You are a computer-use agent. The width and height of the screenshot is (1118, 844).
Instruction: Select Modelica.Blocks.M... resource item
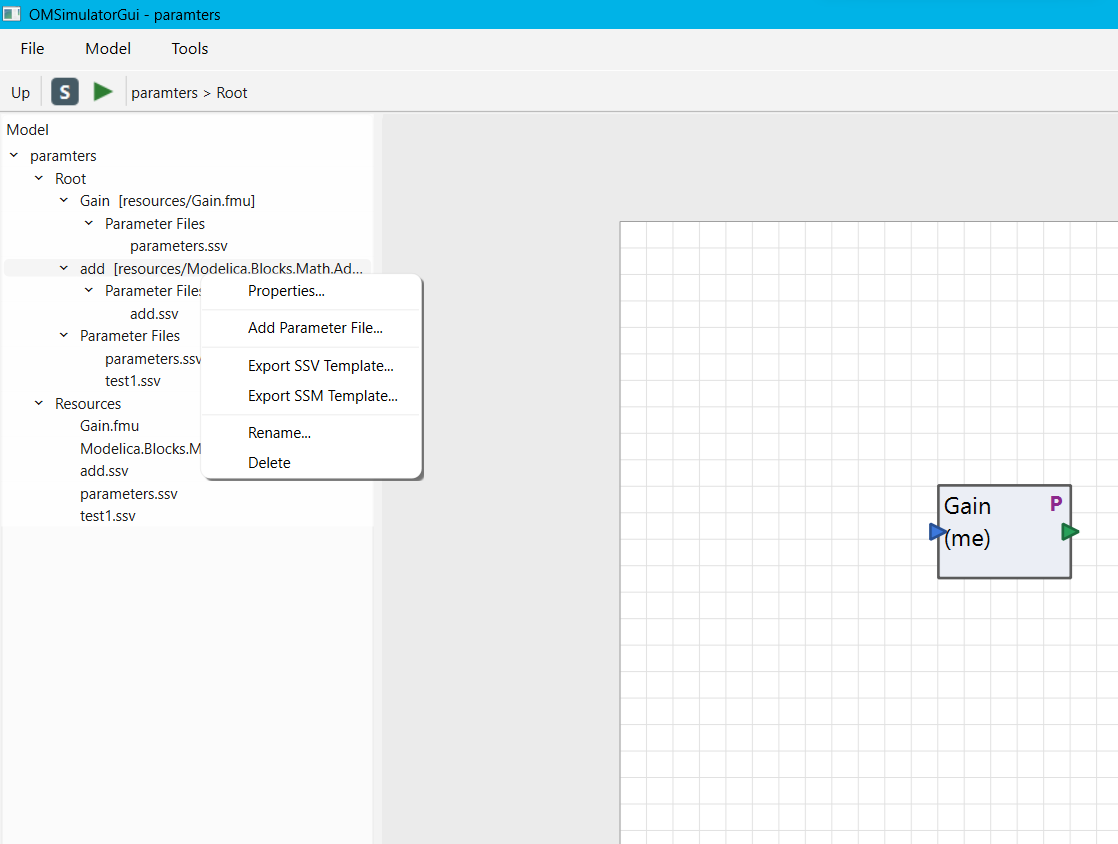(x=140, y=448)
